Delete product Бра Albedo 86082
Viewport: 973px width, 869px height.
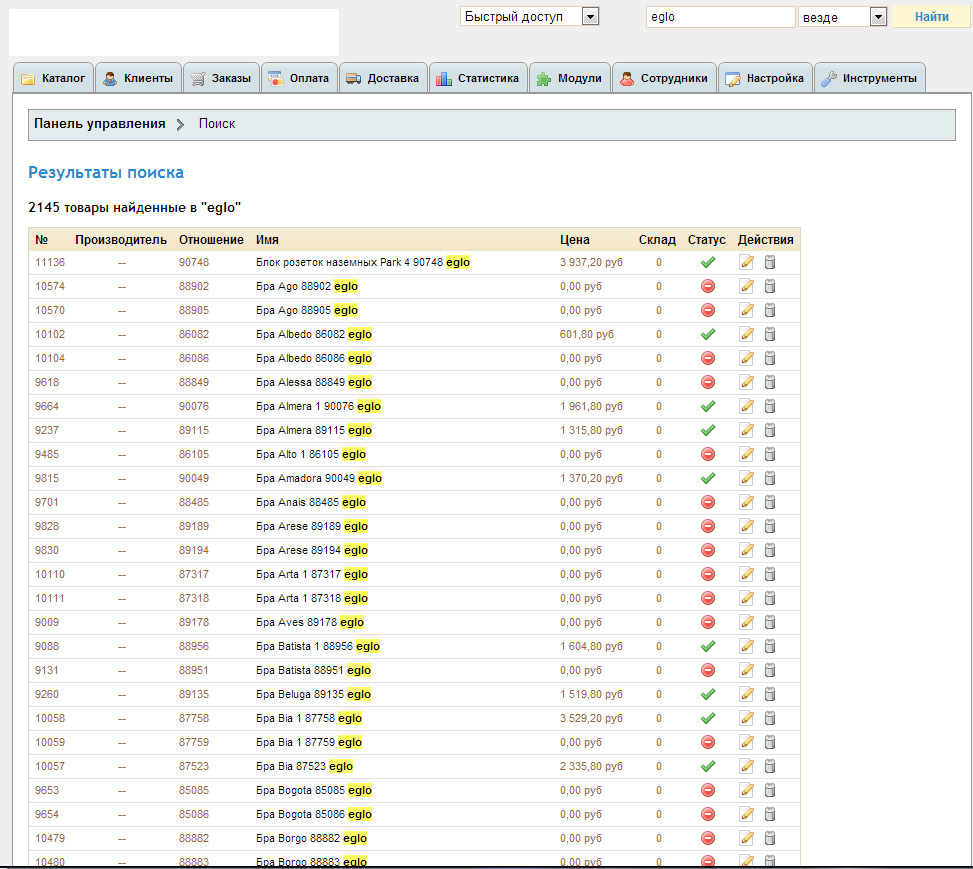[770, 335]
